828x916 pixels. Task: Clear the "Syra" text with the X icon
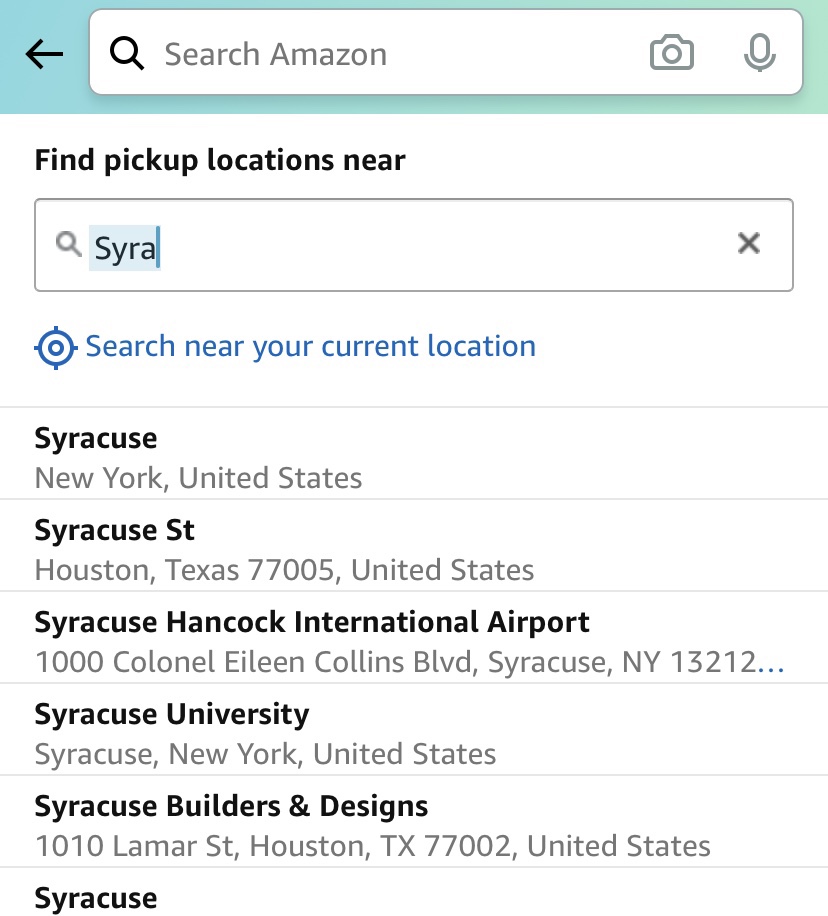(748, 243)
